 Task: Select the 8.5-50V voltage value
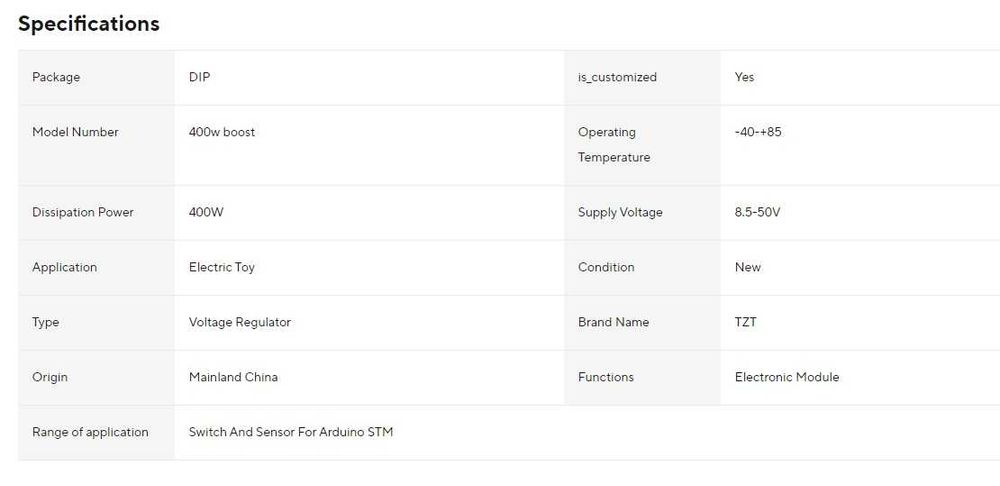757,212
